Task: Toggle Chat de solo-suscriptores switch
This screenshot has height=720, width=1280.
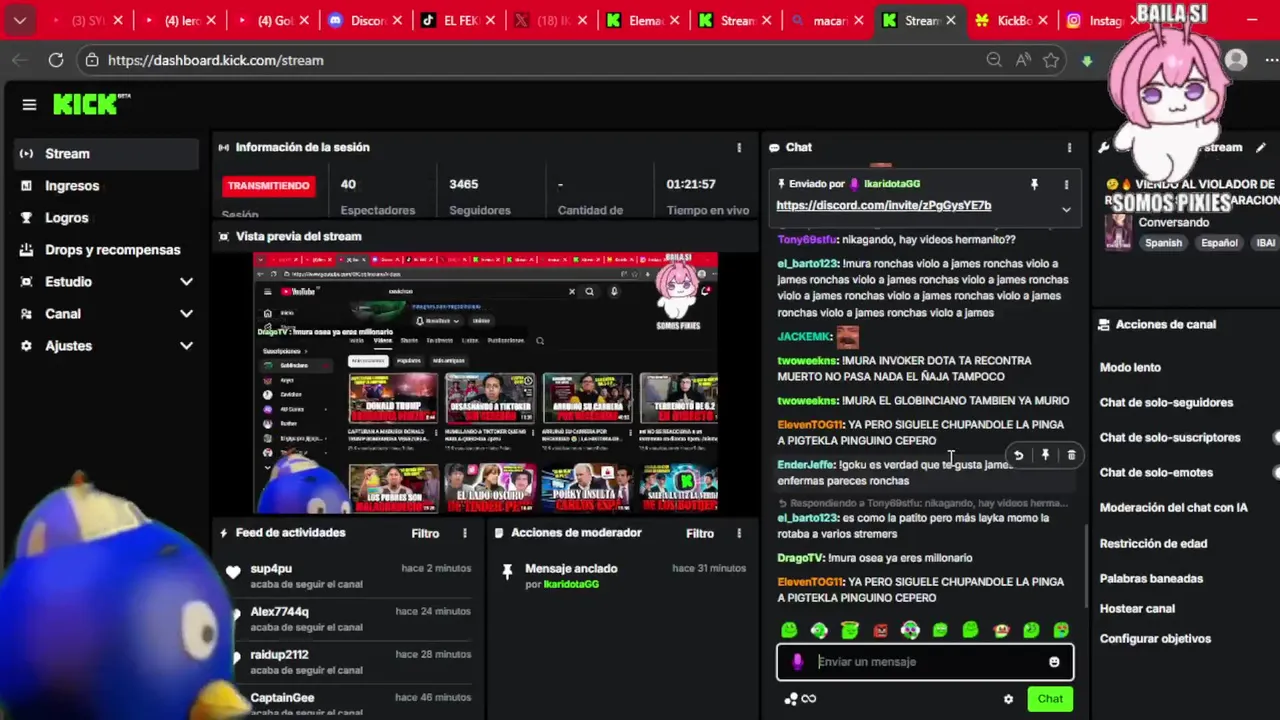Action: click(x=1277, y=437)
